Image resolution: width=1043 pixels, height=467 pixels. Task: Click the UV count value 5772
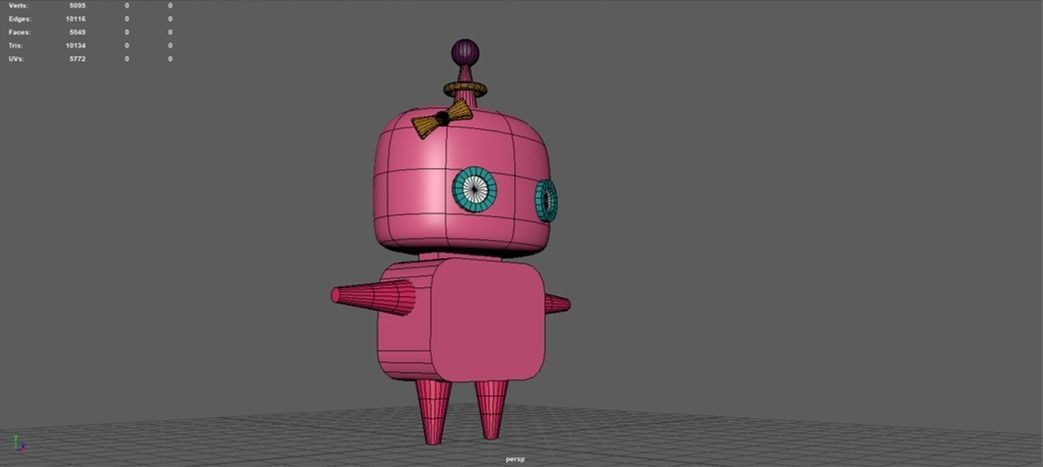point(77,59)
